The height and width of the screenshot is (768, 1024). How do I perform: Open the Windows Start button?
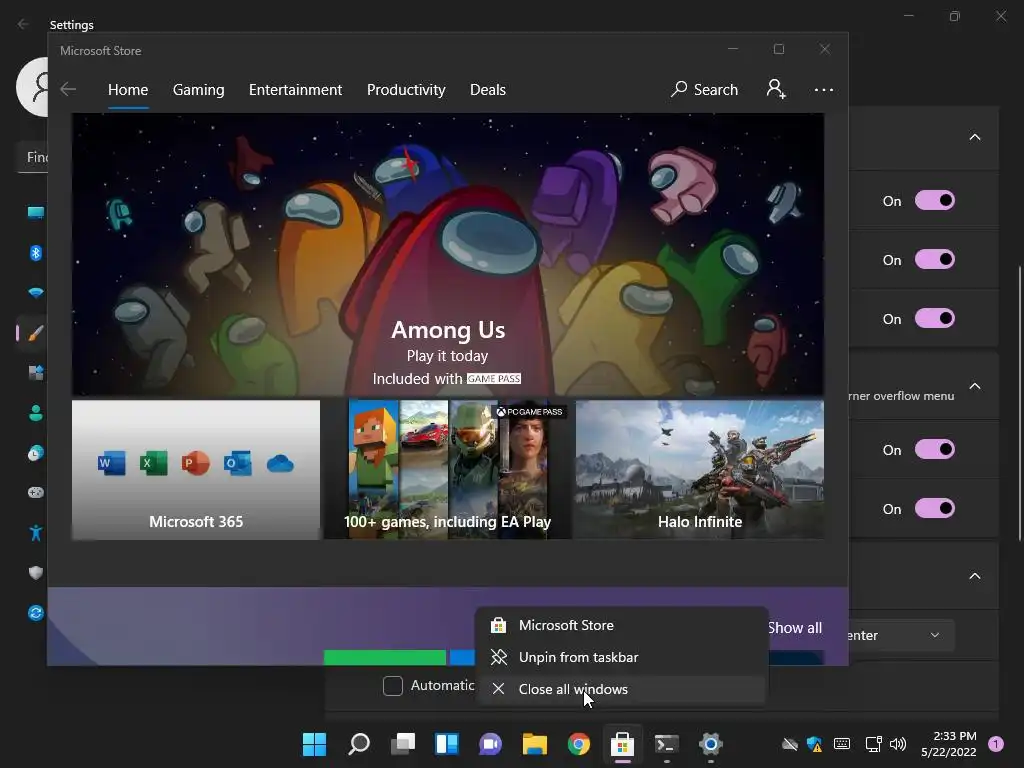pos(314,744)
